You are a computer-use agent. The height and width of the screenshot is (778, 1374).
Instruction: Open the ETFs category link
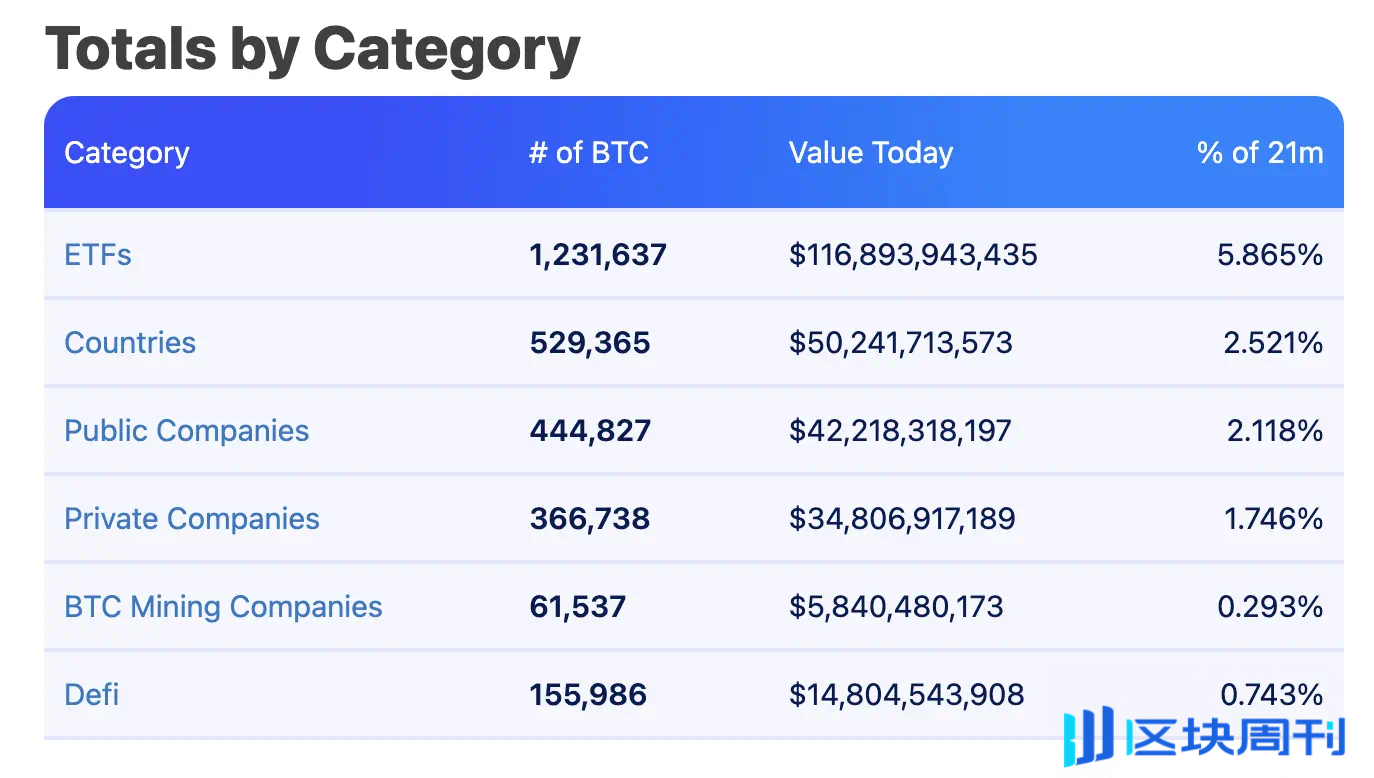click(98, 255)
